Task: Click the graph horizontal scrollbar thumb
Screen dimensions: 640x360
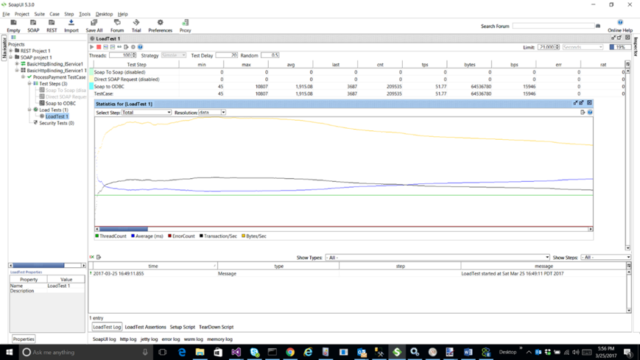Action: coord(124,229)
